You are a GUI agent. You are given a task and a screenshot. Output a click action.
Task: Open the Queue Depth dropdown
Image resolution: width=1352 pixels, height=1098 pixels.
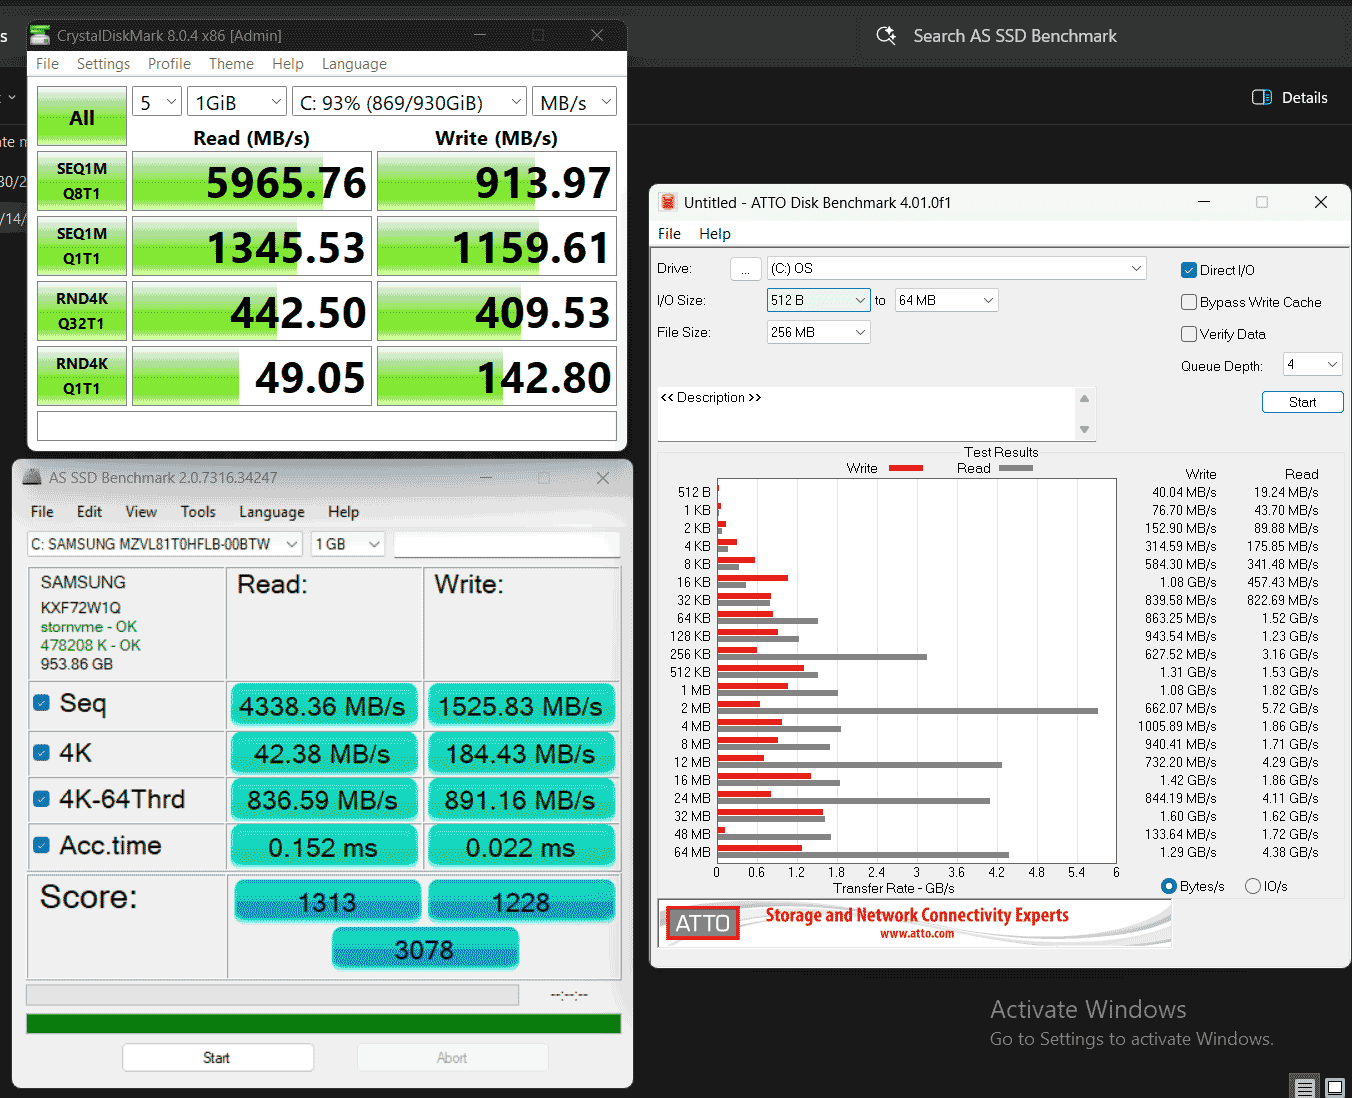1313,364
